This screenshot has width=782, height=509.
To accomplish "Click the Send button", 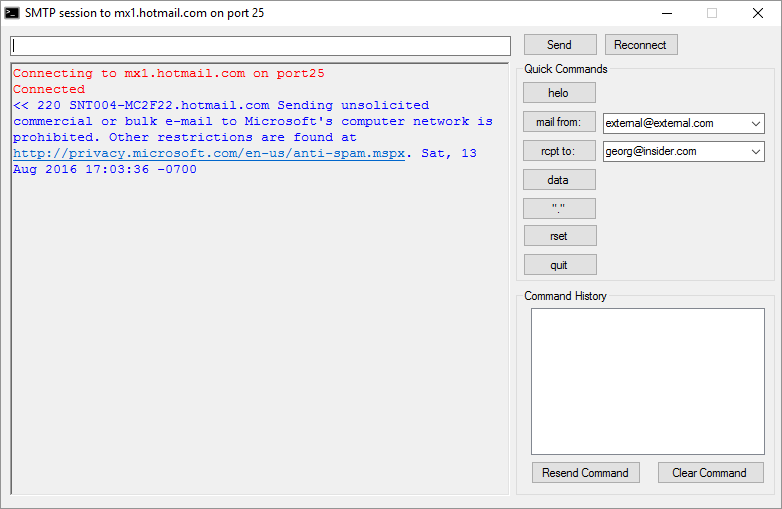I will [x=560, y=45].
